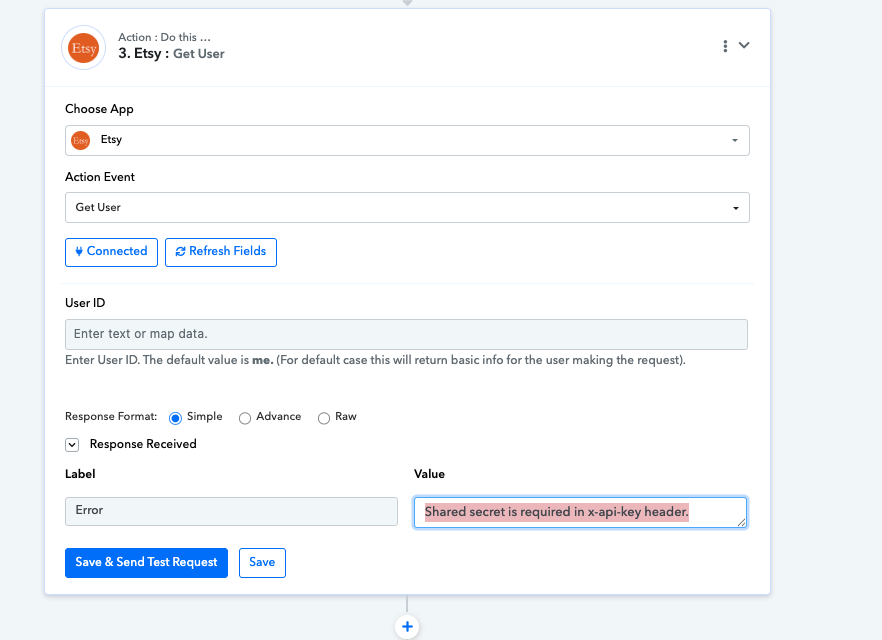This screenshot has width=882, height=640.
Task: Open the Choose App dropdown
Action: point(407,140)
